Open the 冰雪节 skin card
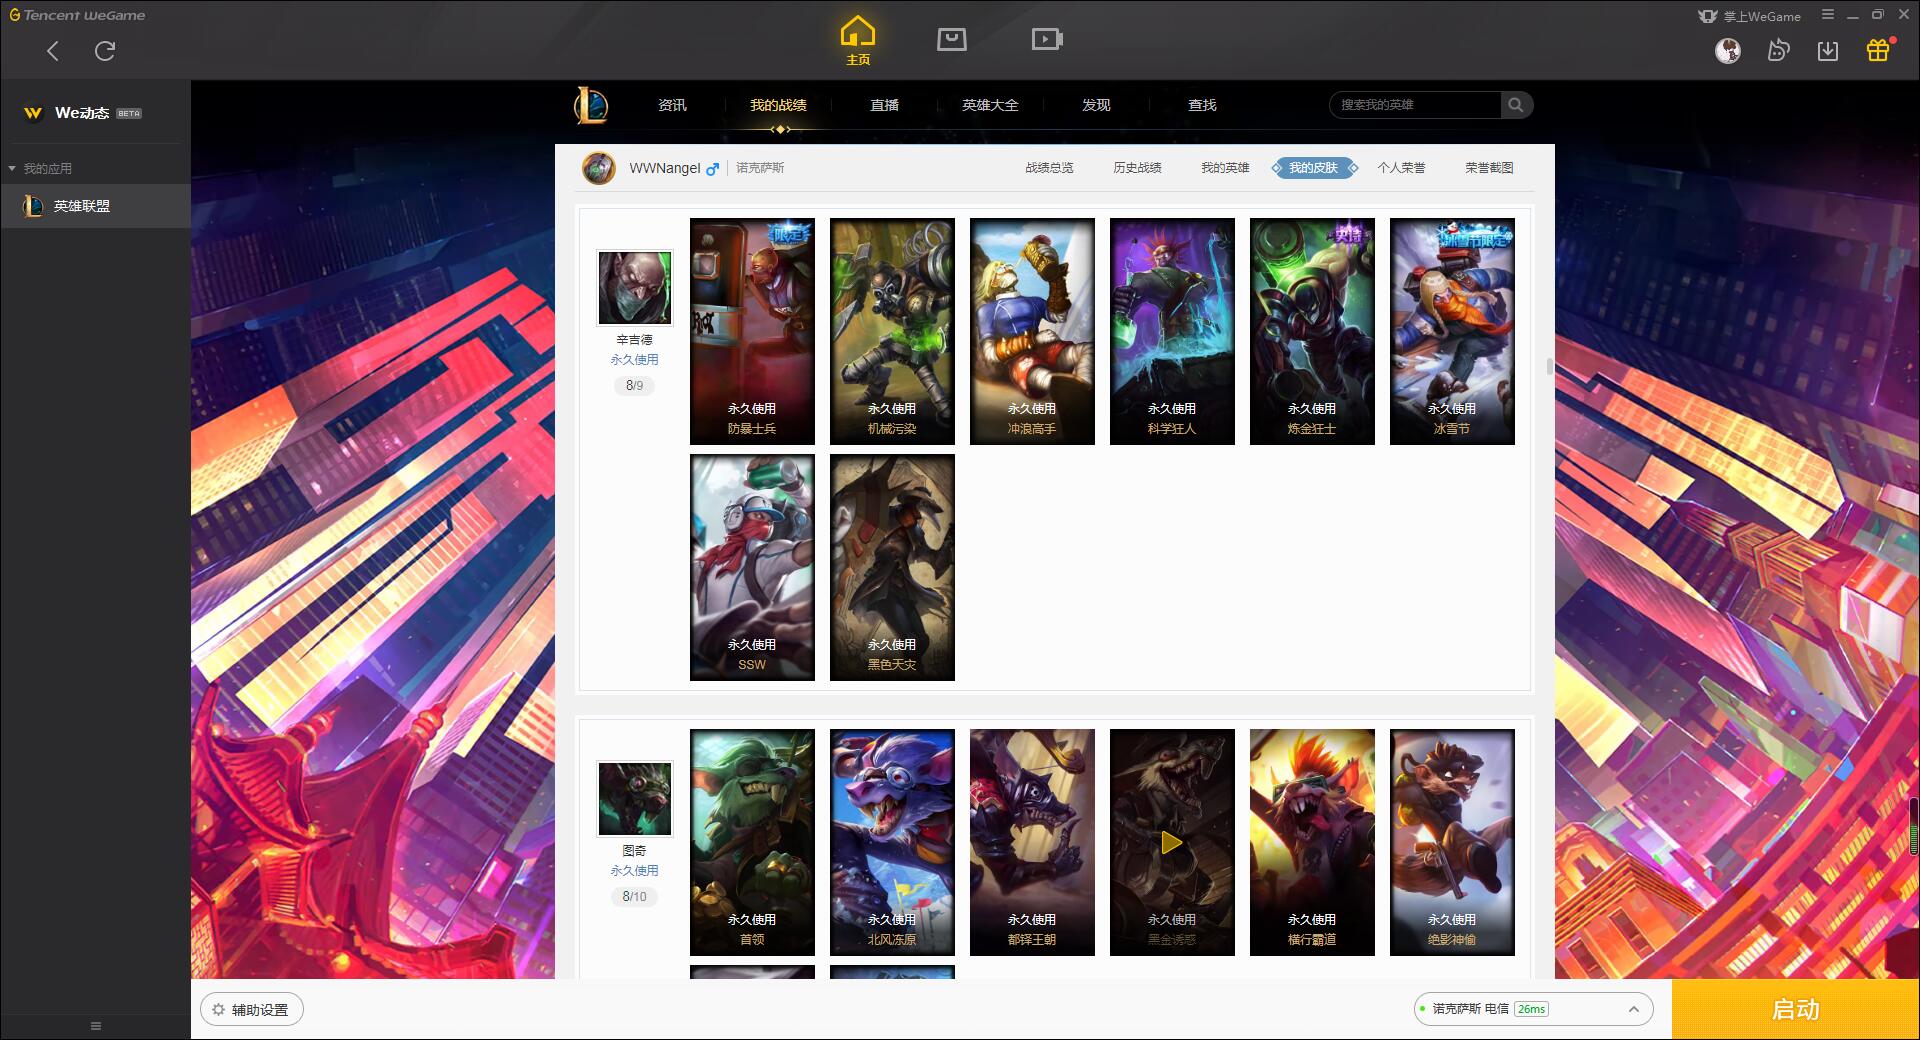 click(x=1452, y=331)
